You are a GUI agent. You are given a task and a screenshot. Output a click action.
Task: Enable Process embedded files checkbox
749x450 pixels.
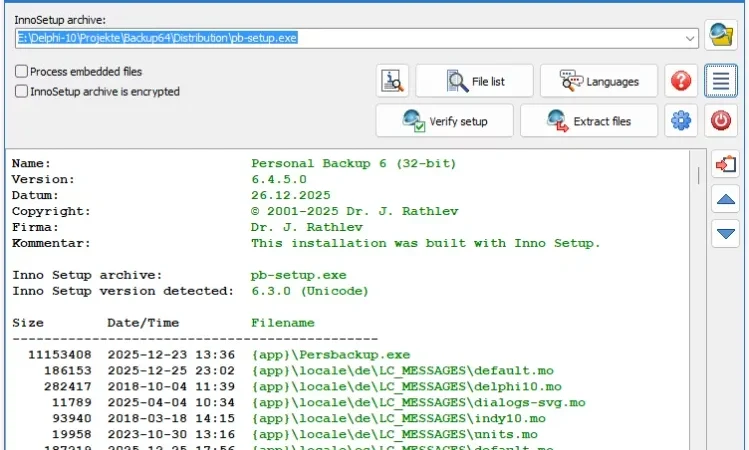coord(21,72)
